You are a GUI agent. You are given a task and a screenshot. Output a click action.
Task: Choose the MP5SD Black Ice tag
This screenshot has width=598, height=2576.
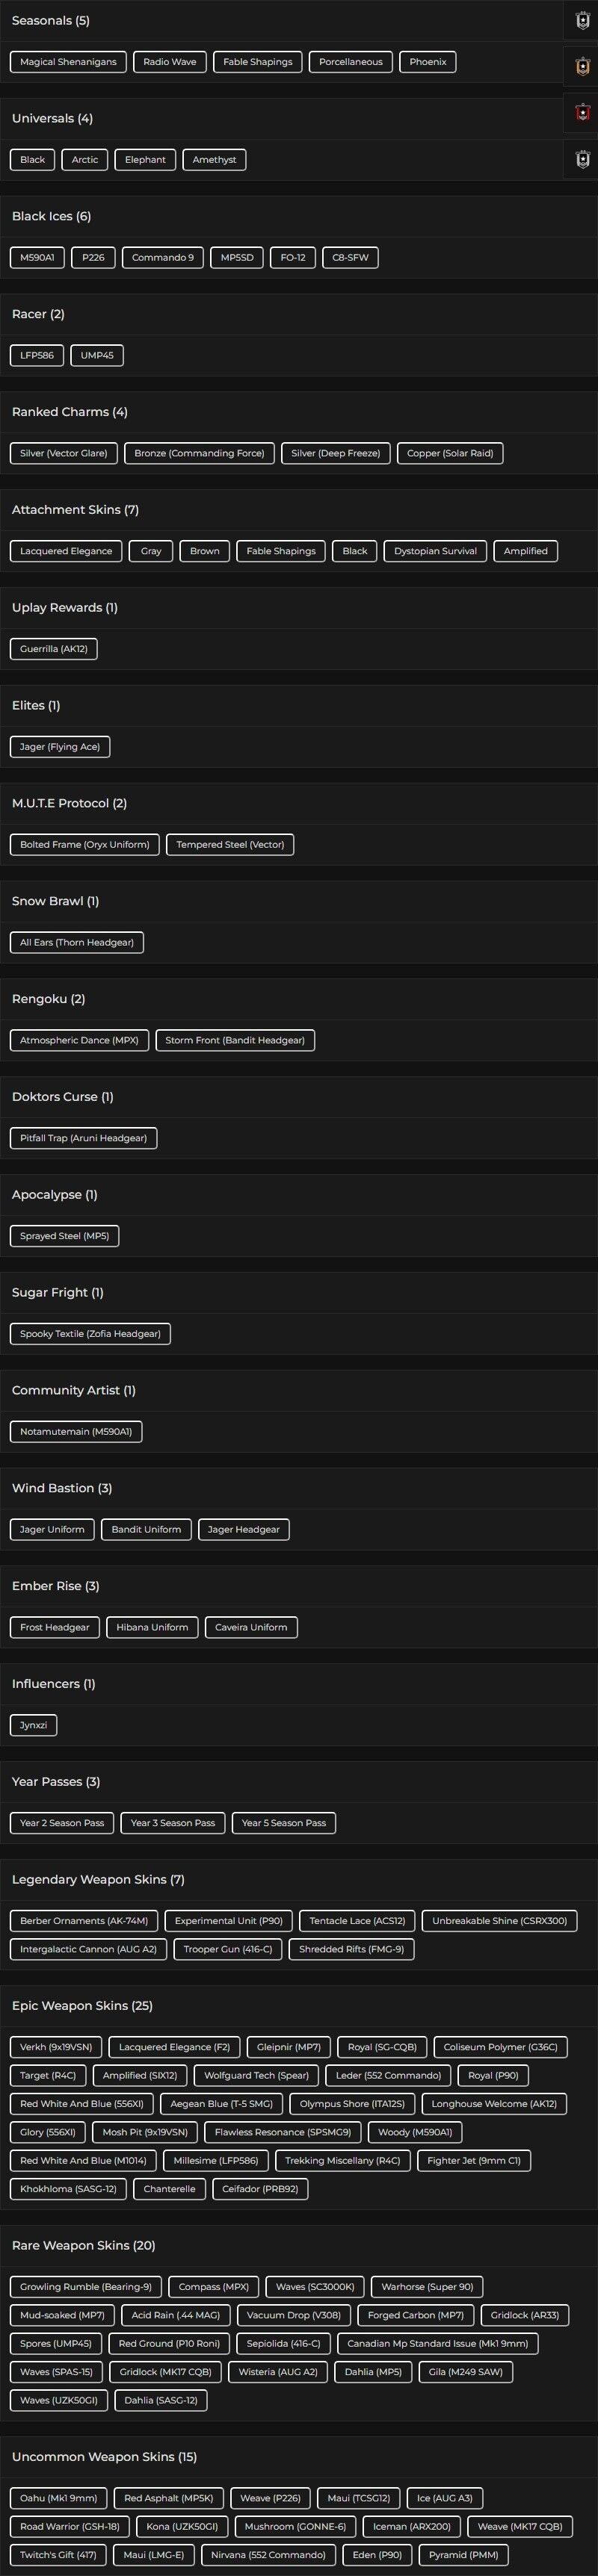point(237,258)
